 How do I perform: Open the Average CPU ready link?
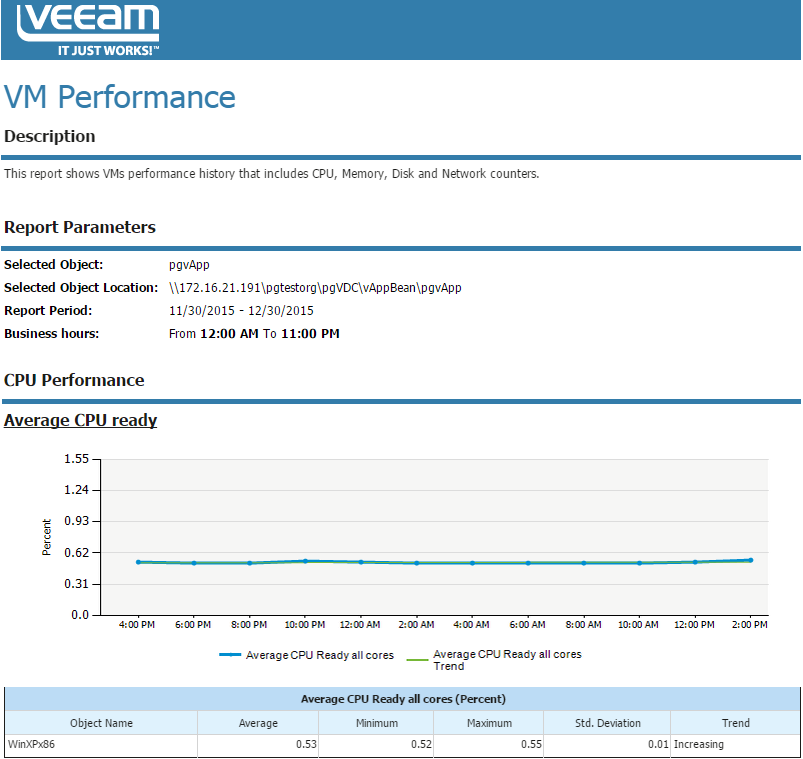pyautogui.click(x=80, y=420)
